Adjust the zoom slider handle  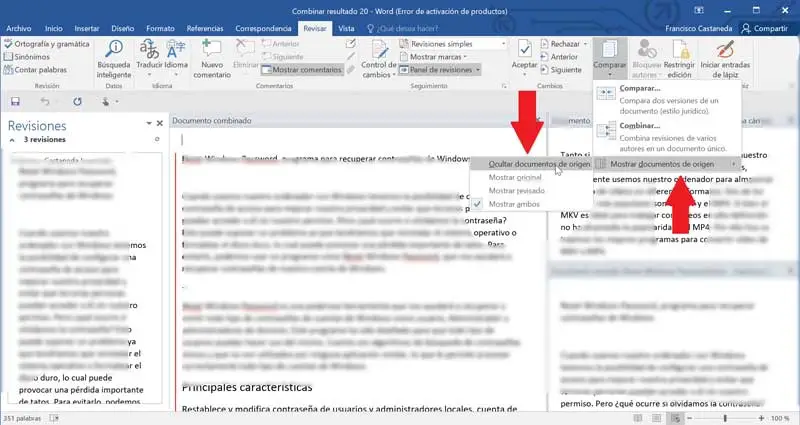tap(724, 418)
